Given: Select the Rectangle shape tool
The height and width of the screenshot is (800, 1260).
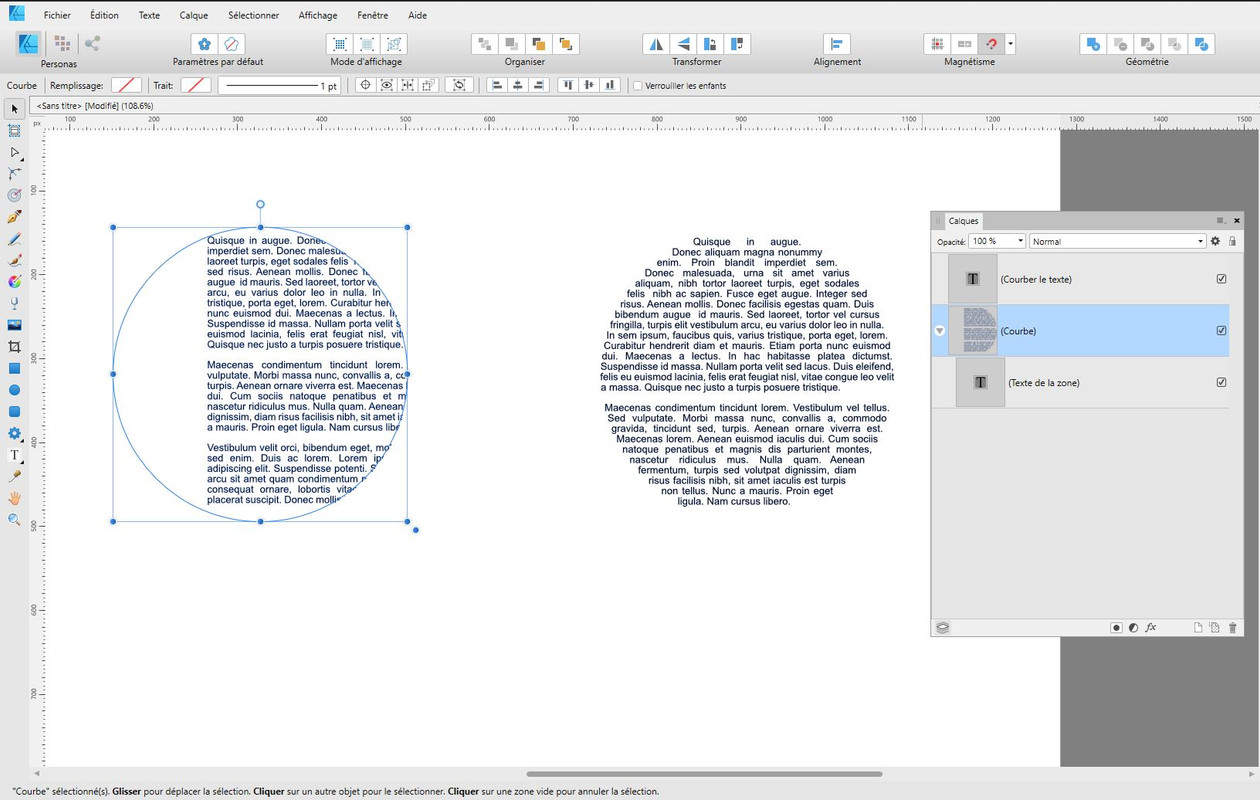Looking at the screenshot, I should [x=14, y=368].
